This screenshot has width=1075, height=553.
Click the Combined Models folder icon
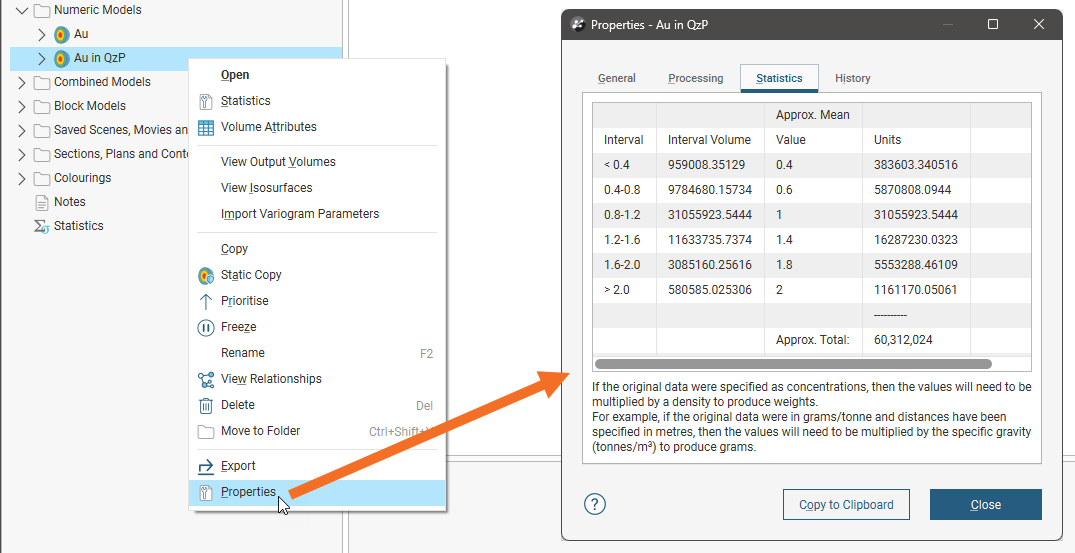pyautogui.click(x=43, y=82)
